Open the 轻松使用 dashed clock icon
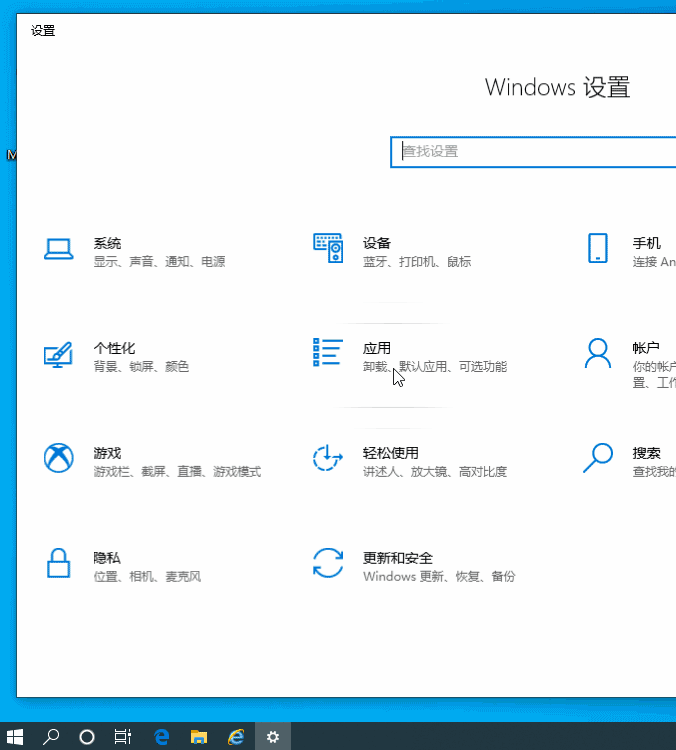 pyautogui.click(x=328, y=458)
